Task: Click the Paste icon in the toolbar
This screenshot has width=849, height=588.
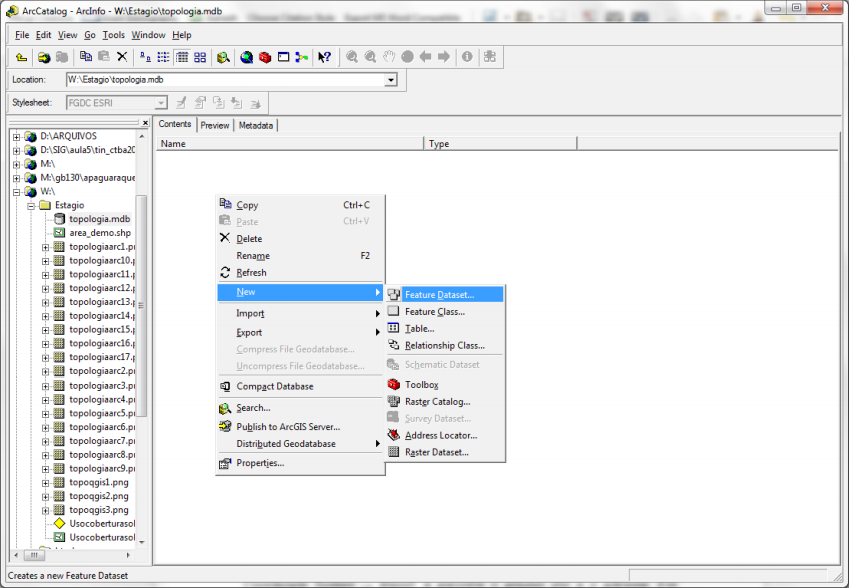Action: (x=104, y=56)
